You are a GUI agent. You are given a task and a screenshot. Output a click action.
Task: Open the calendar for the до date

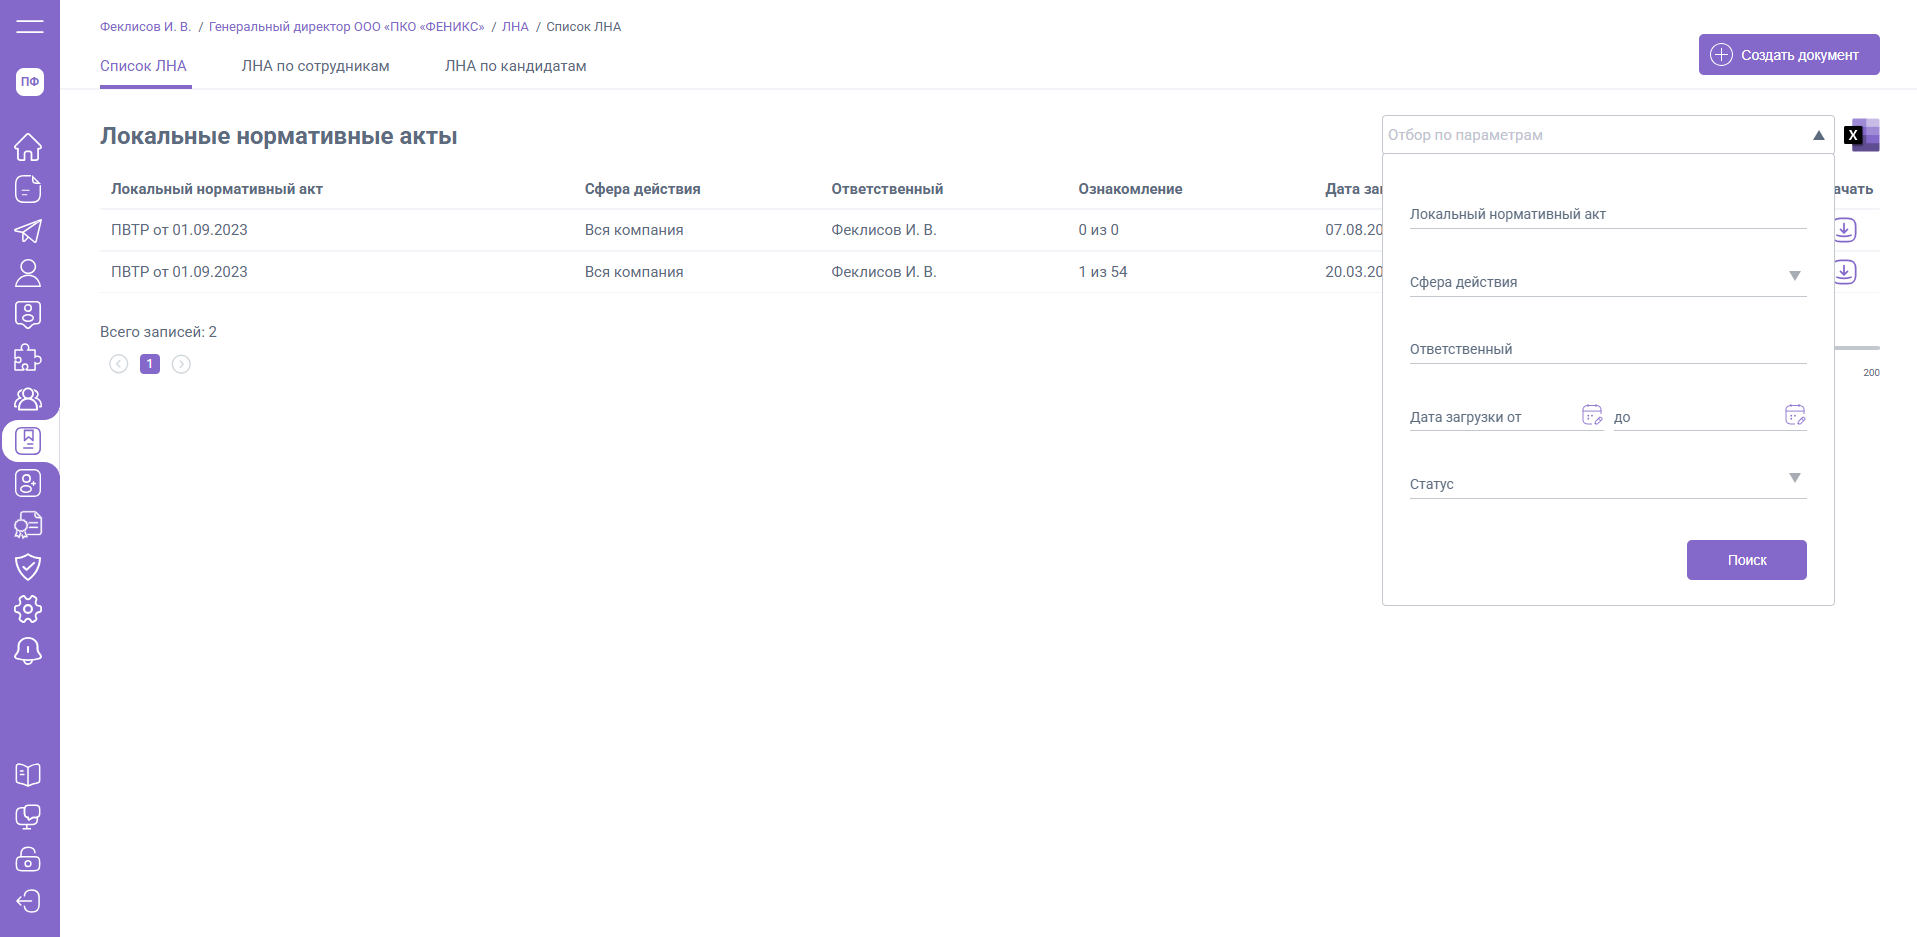1795,415
